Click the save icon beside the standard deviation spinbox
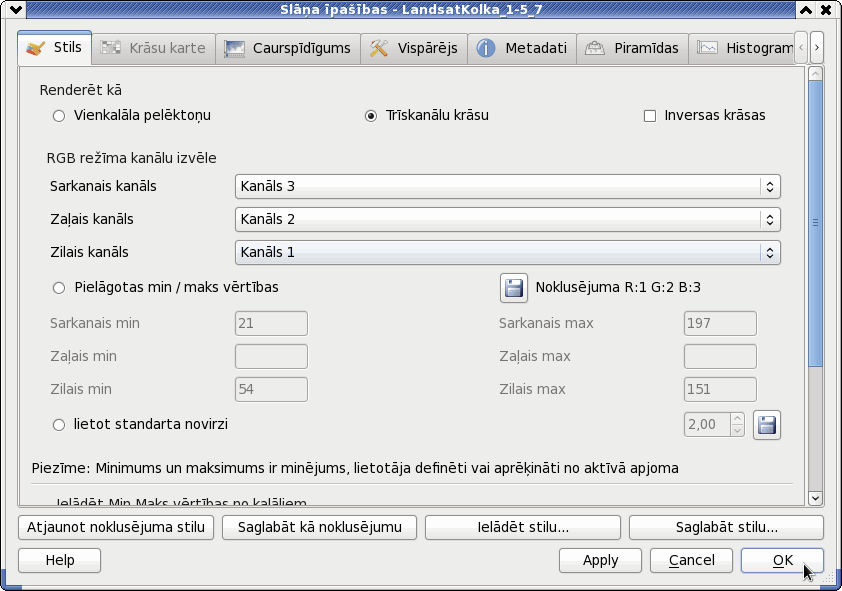Image resolution: width=842 pixels, height=591 pixels. 766,425
